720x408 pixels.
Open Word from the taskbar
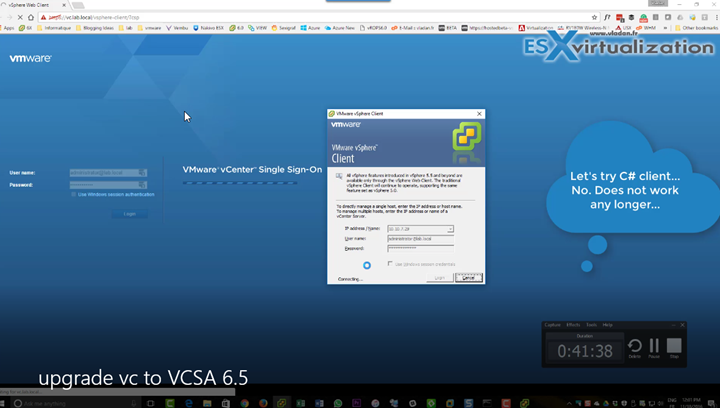[319, 403]
